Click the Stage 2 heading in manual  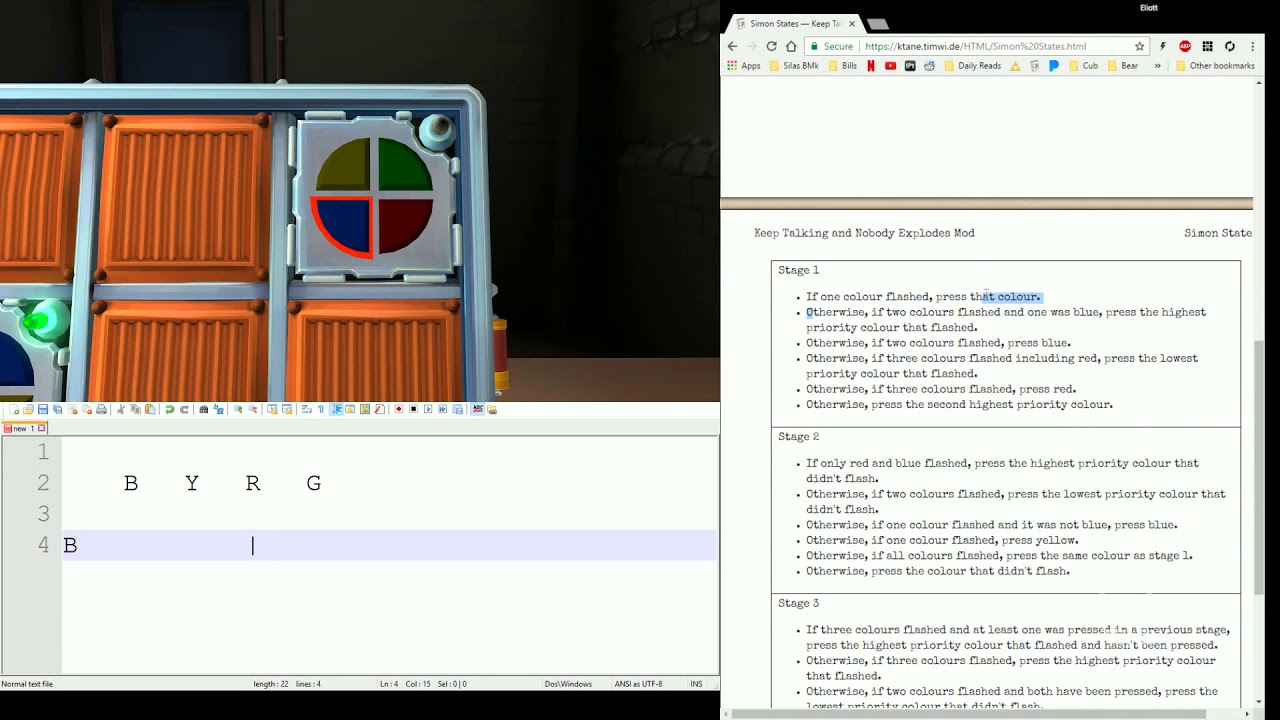tap(799, 437)
